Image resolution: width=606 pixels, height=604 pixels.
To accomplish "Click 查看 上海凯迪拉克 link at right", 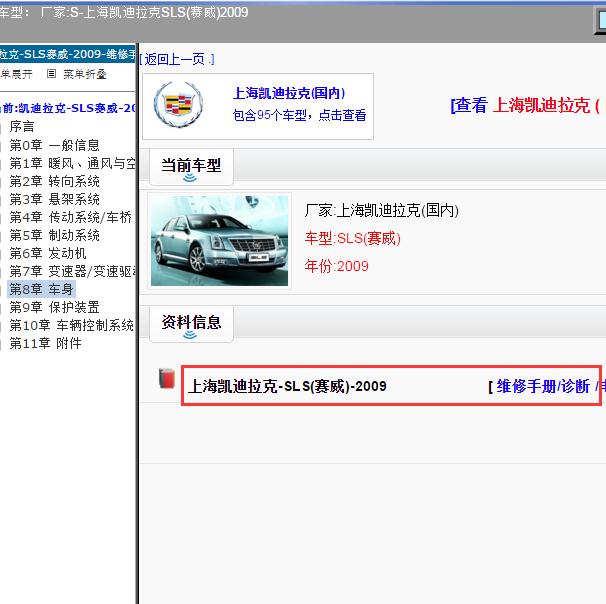I will pyautogui.click(x=527, y=105).
